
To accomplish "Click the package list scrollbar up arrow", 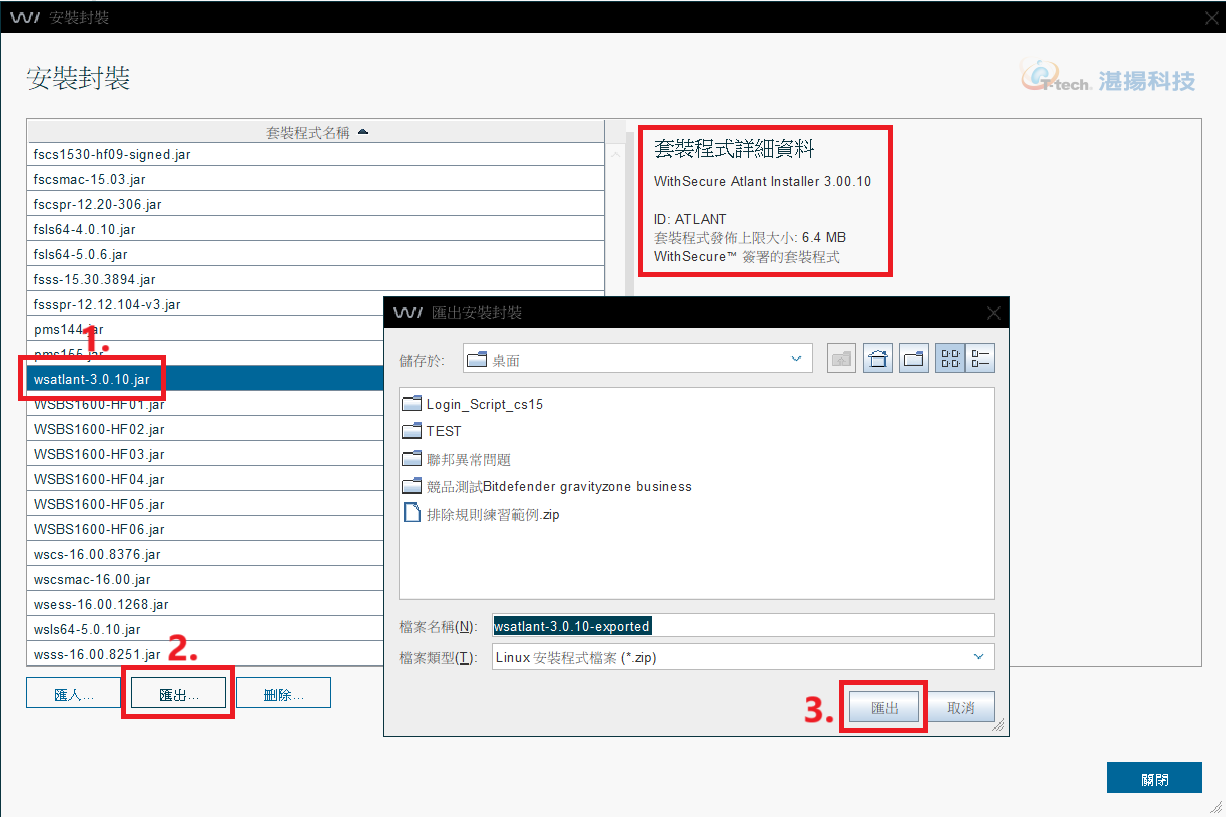I will [x=615, y=154].
